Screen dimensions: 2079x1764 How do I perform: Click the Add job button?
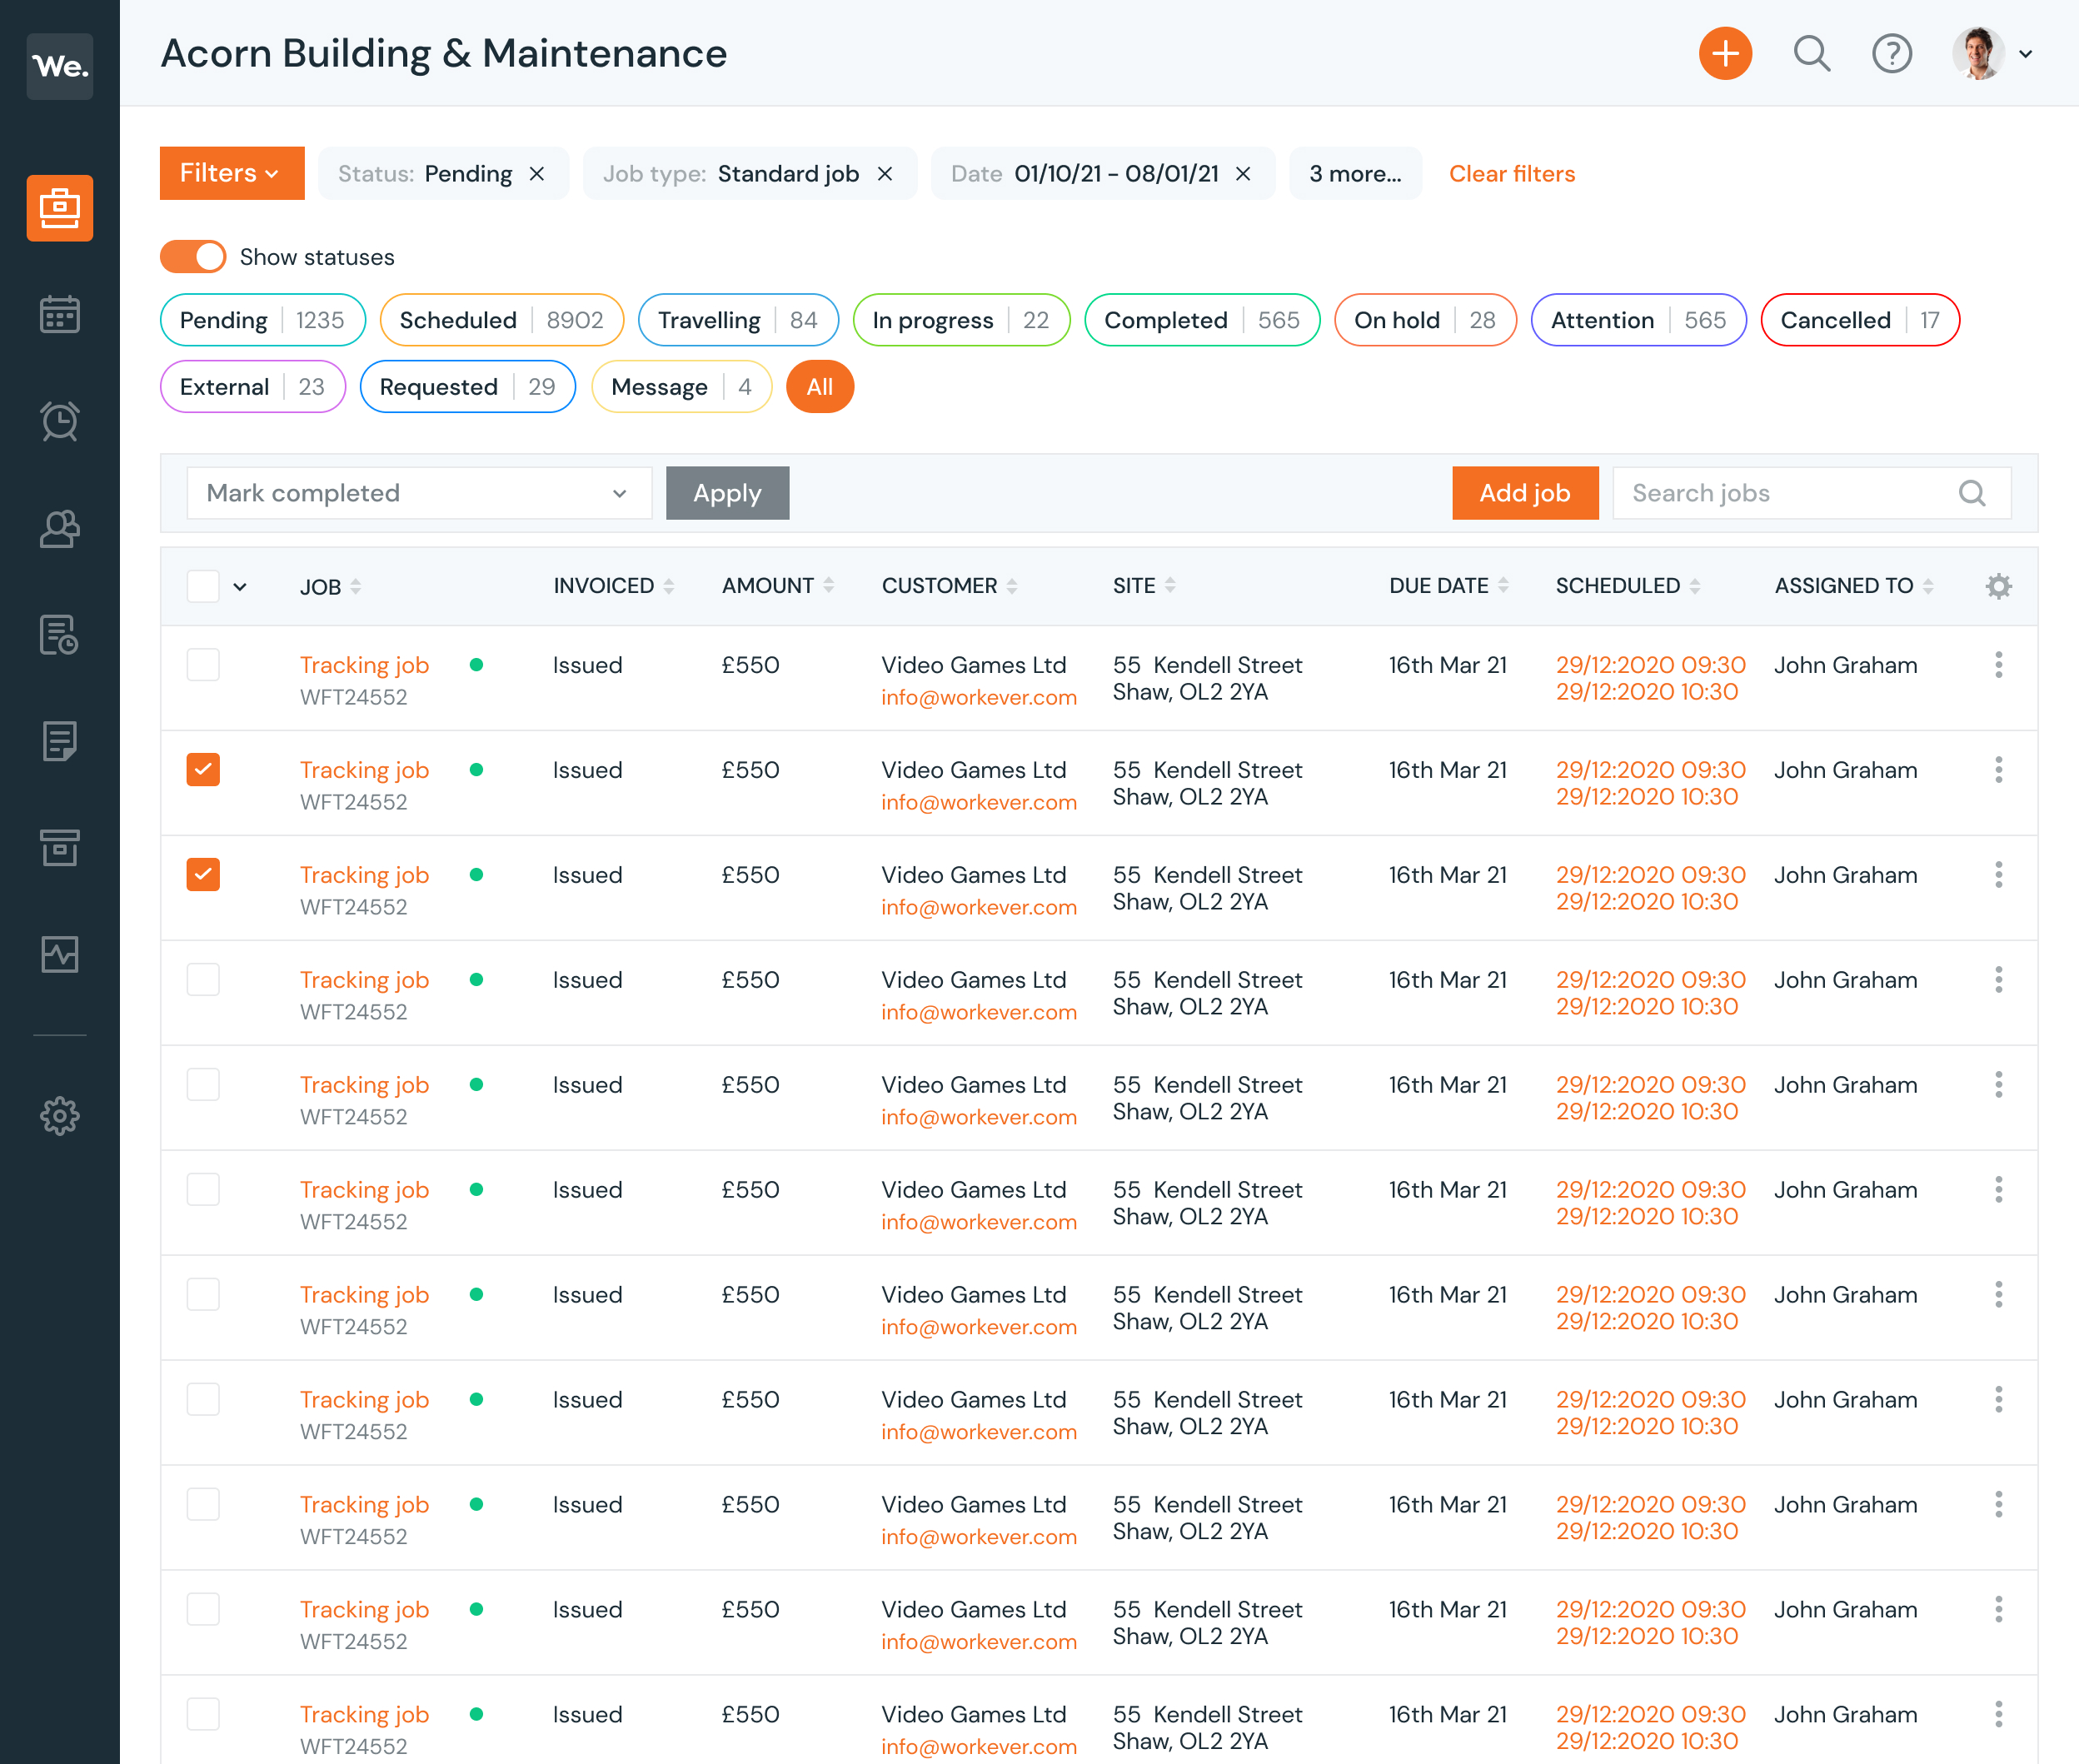pos(1523,491)
